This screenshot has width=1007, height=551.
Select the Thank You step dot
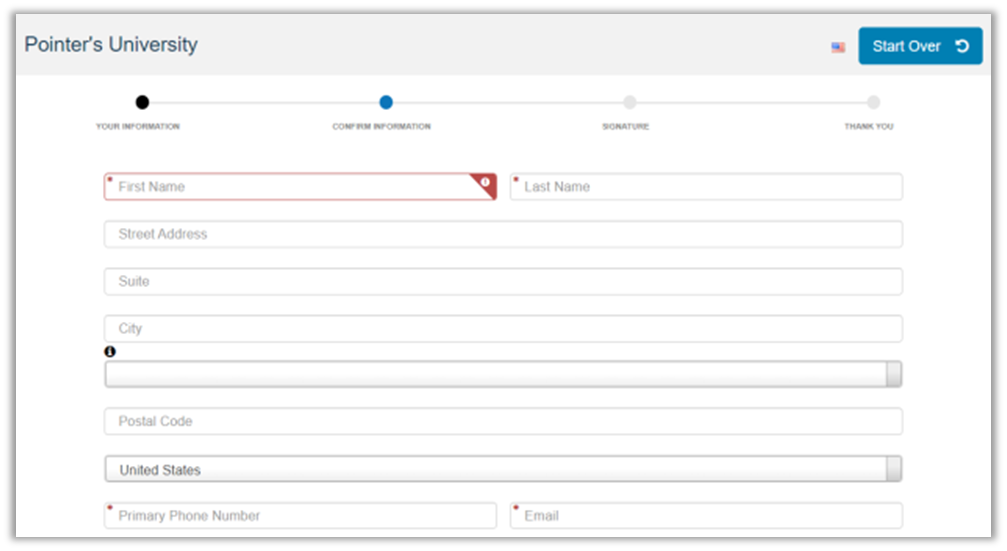click(x=873, y=102)
